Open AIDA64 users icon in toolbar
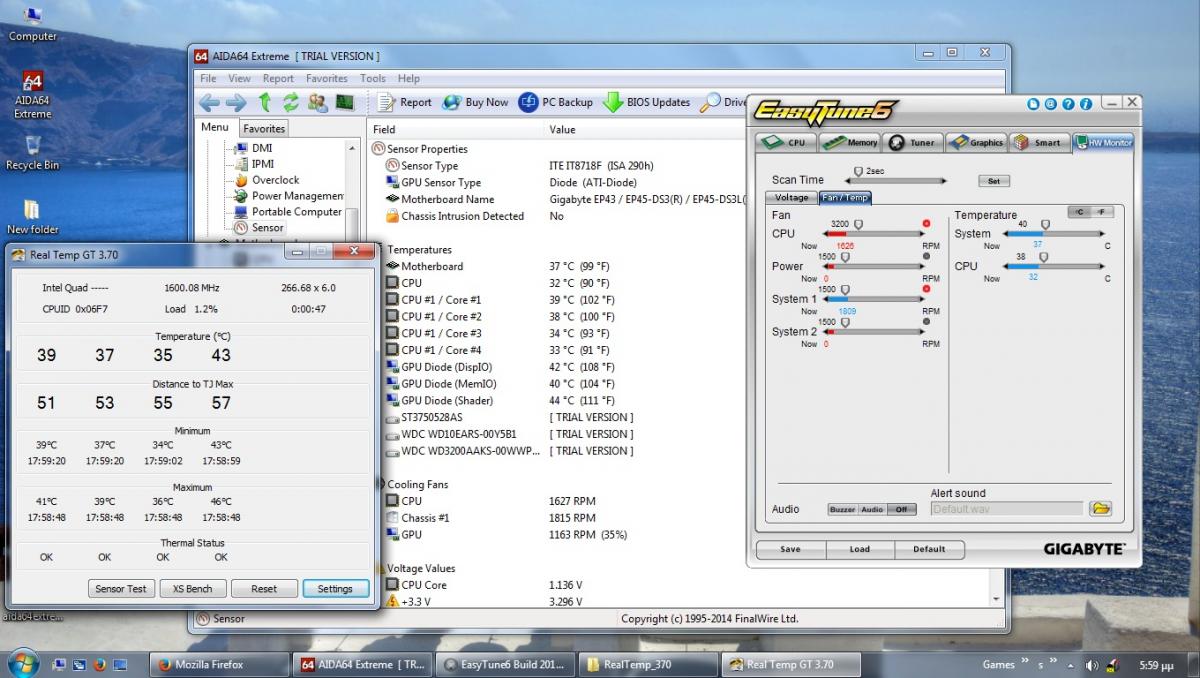The image size is (1200, 678). 318,102
